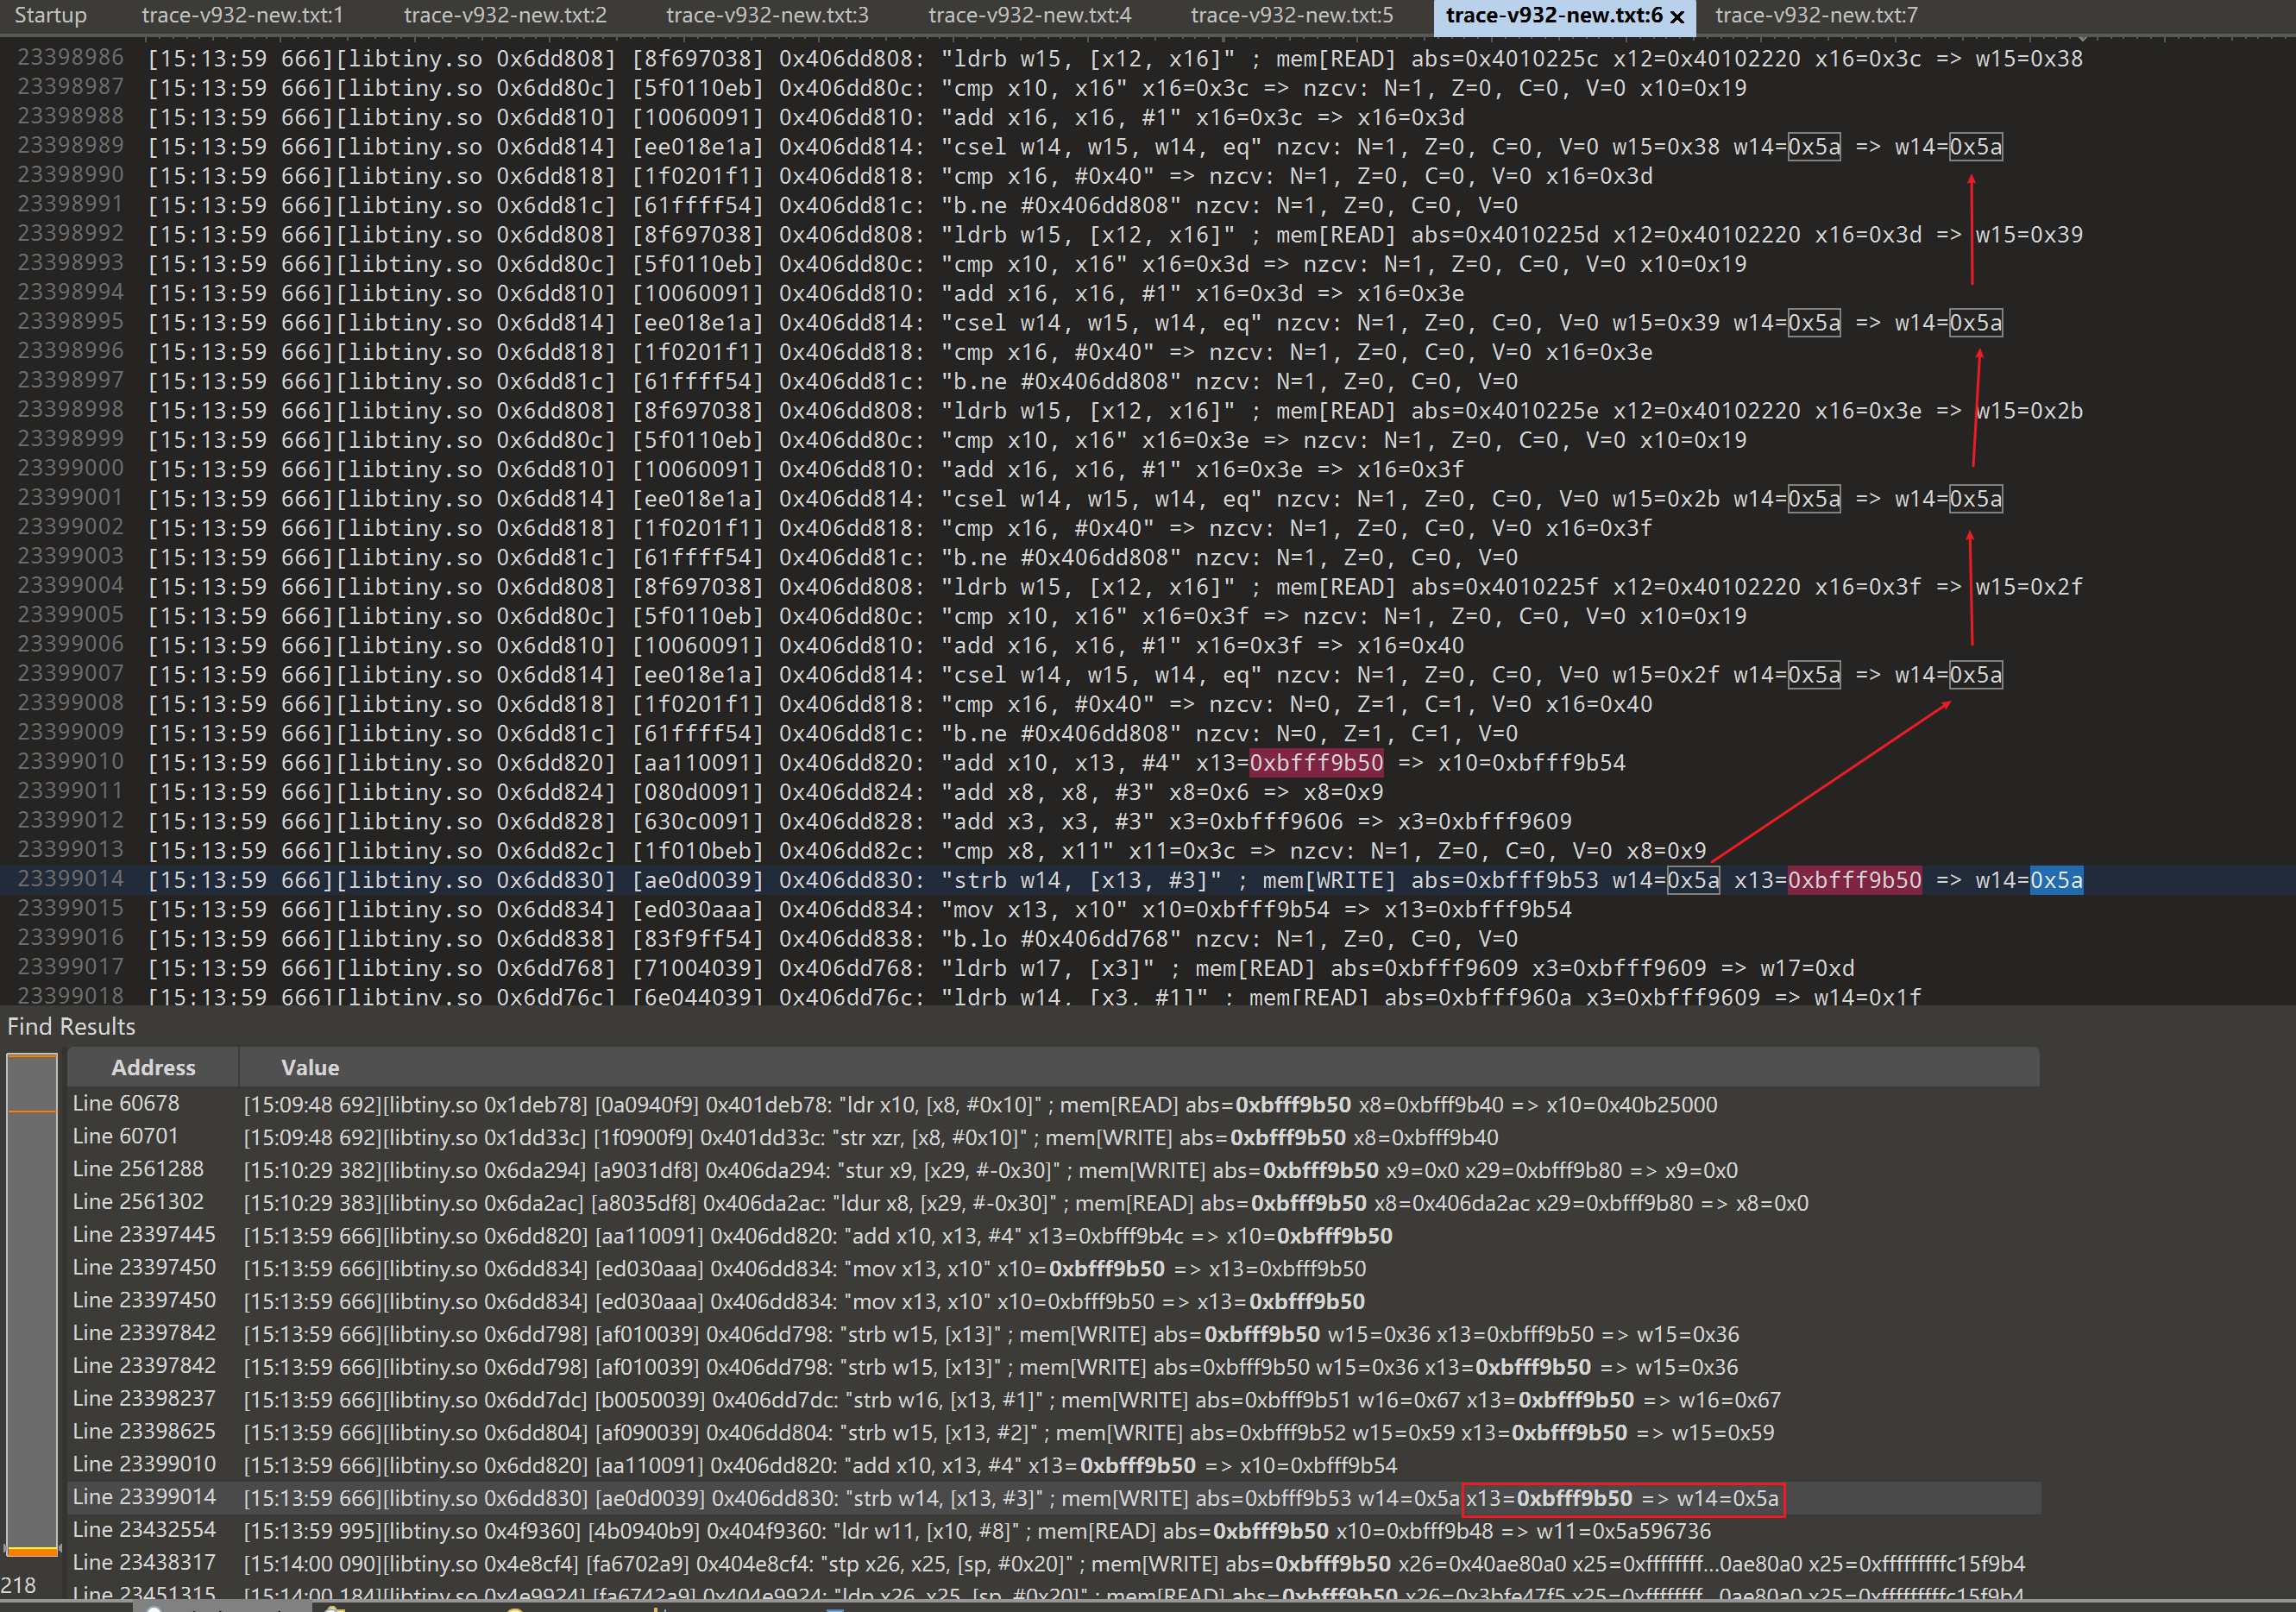Open result Line 23398237

(1053, 1399)
